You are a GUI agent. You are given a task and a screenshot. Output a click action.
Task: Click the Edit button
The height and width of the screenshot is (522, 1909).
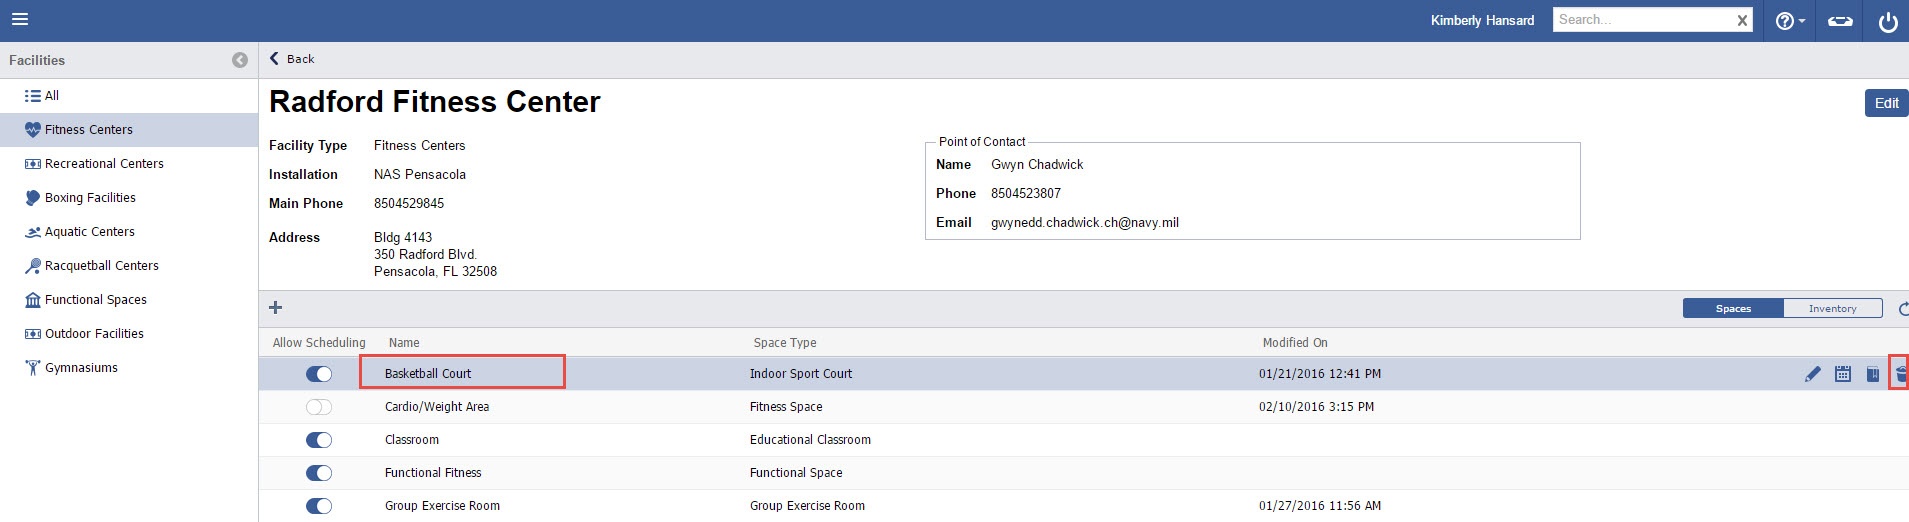click(x=1886, y=103)
